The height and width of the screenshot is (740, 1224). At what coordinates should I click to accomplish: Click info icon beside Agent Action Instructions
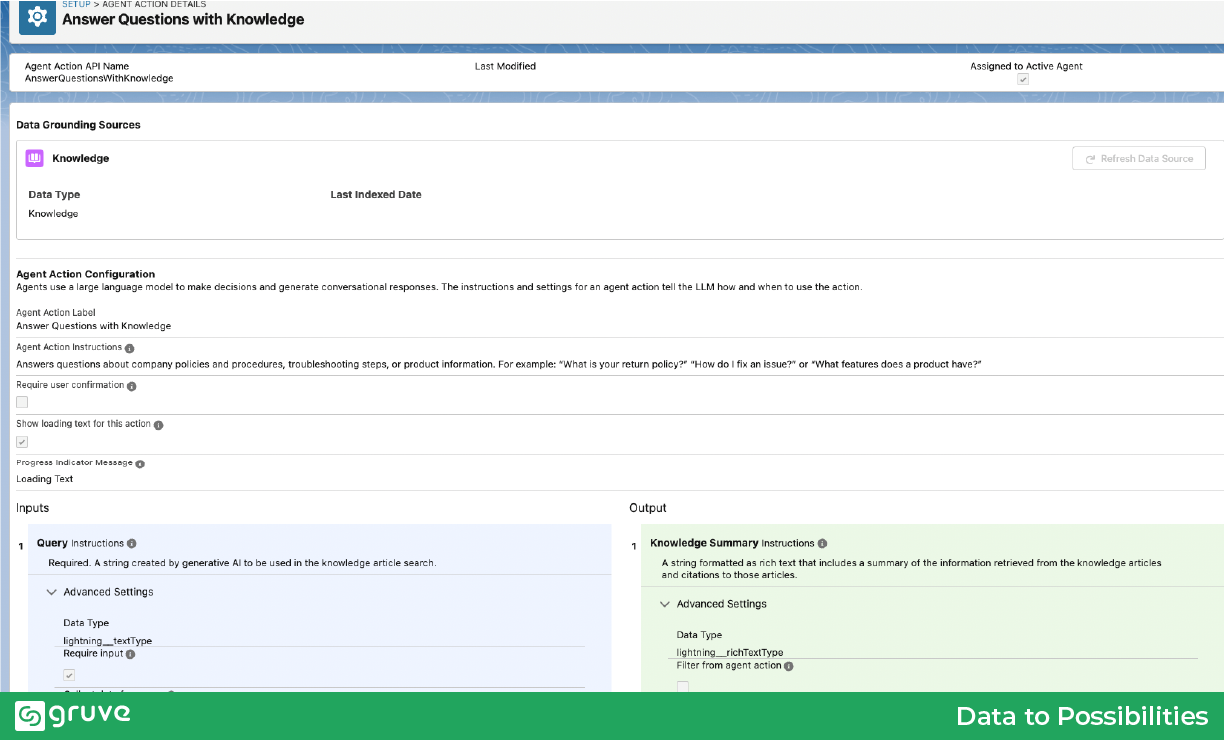129,348
